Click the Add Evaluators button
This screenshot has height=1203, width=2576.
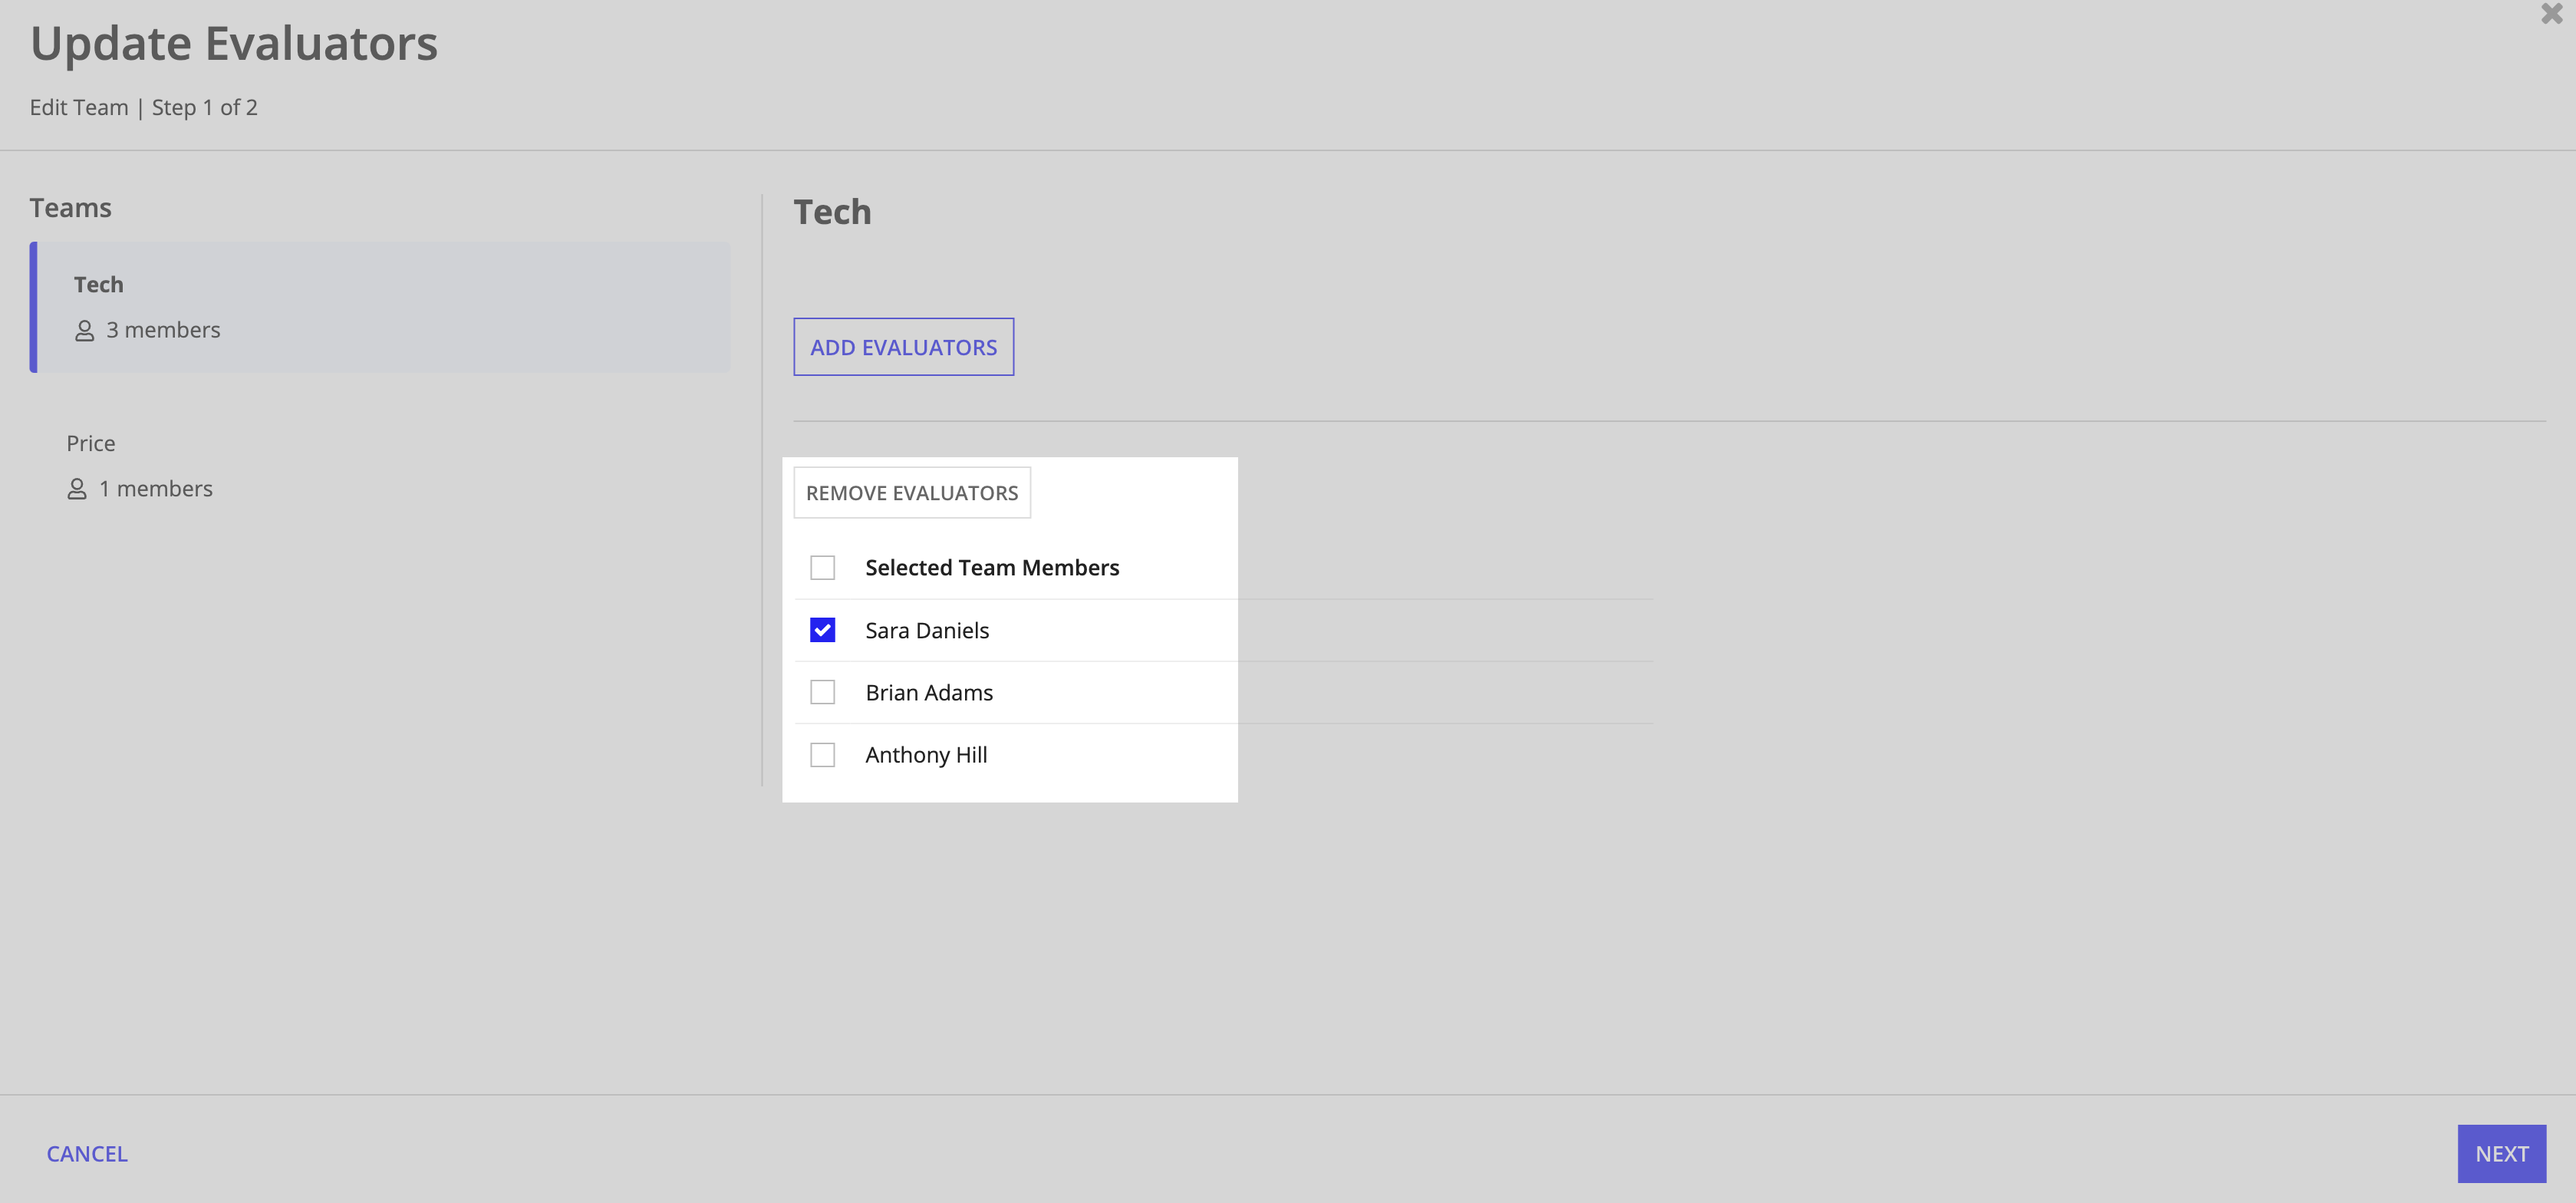903,347
